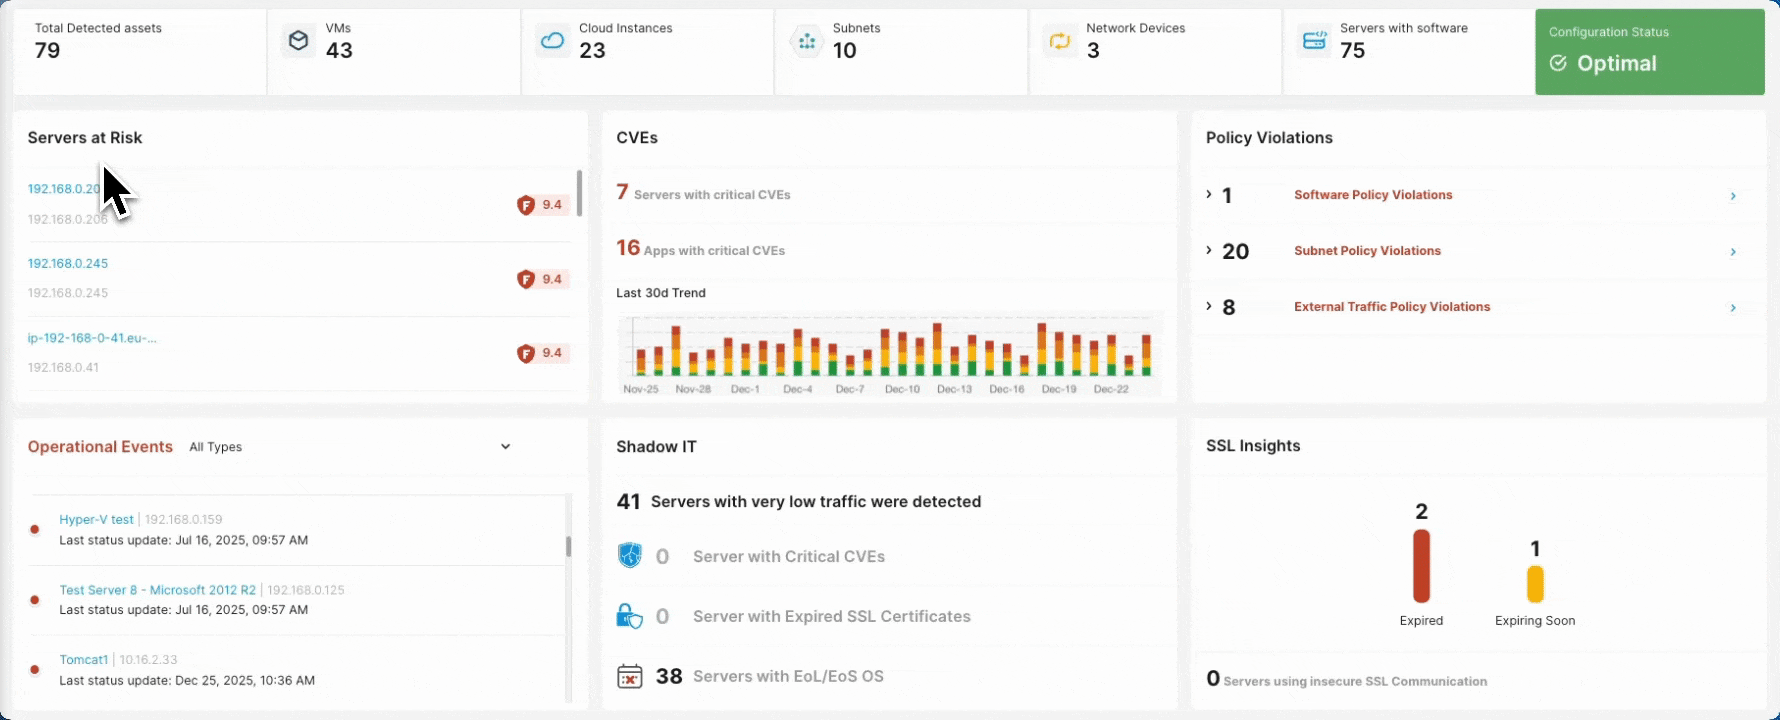1780x720 pixels.
Task: Expand Software Policy Violations row
Action: tap(1209, 195)
